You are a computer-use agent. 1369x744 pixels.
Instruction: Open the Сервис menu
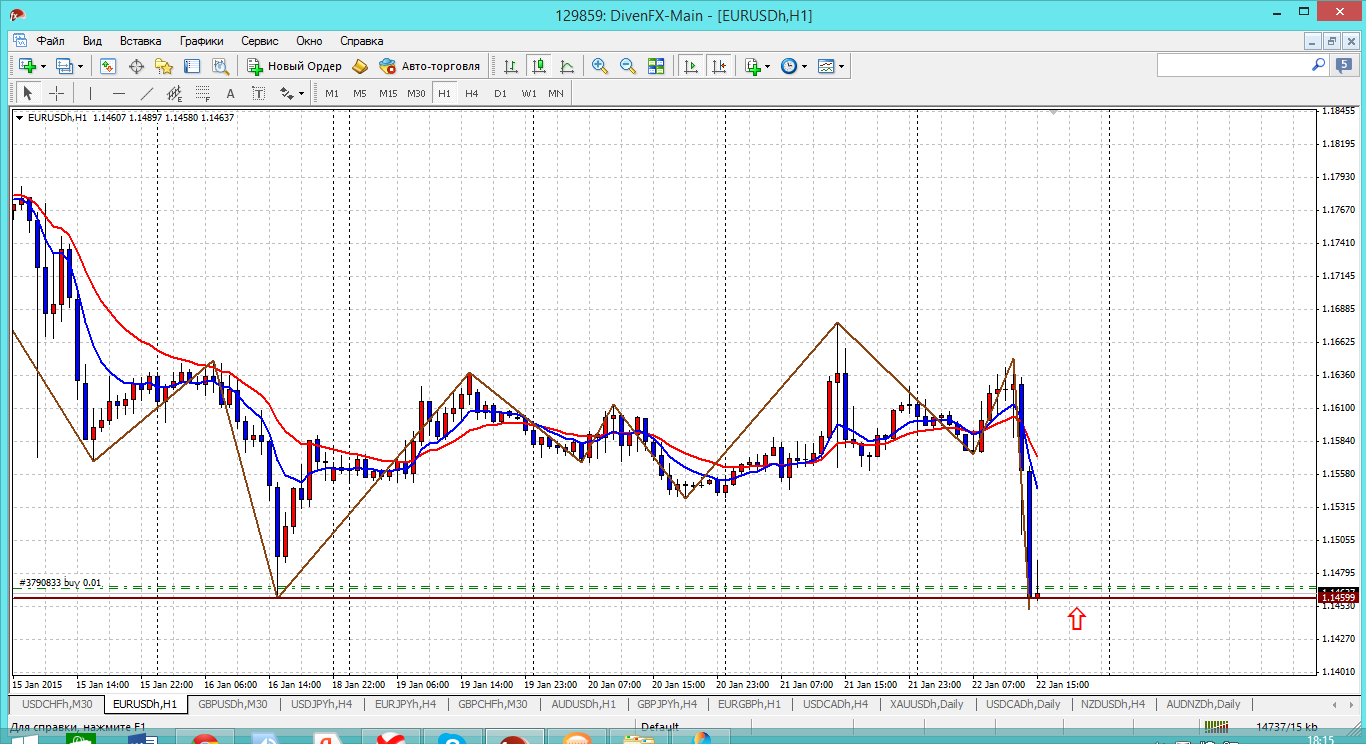pyautogui.click(x=259, y=41)
